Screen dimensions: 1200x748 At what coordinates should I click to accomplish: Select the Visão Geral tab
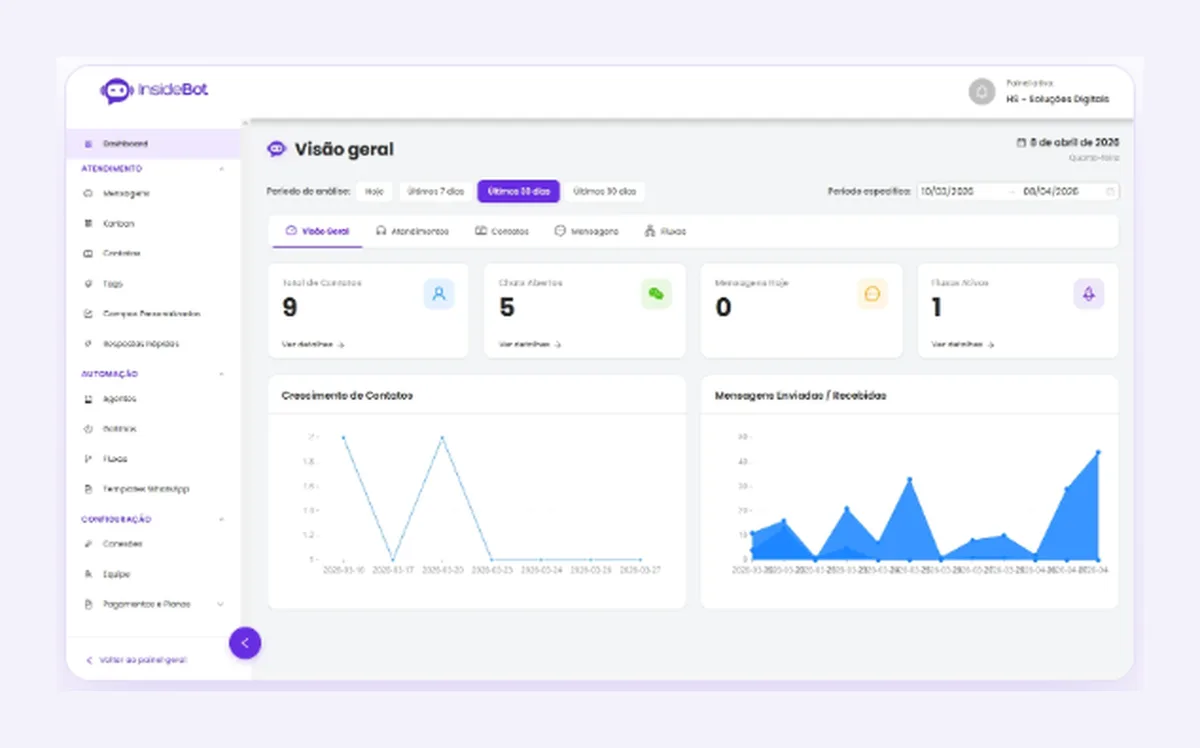(x=318, y=231)
